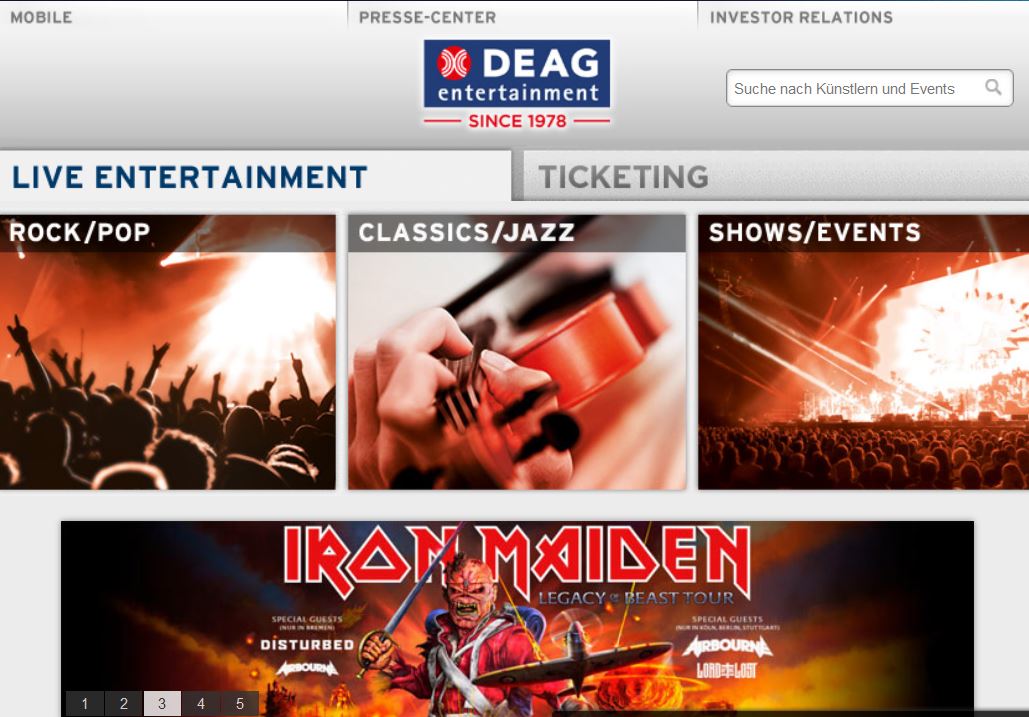Open the ROCK/POP category tile
Image resolution: width=1029 pixels, height=717 pixels.
[x=167, y=352]
